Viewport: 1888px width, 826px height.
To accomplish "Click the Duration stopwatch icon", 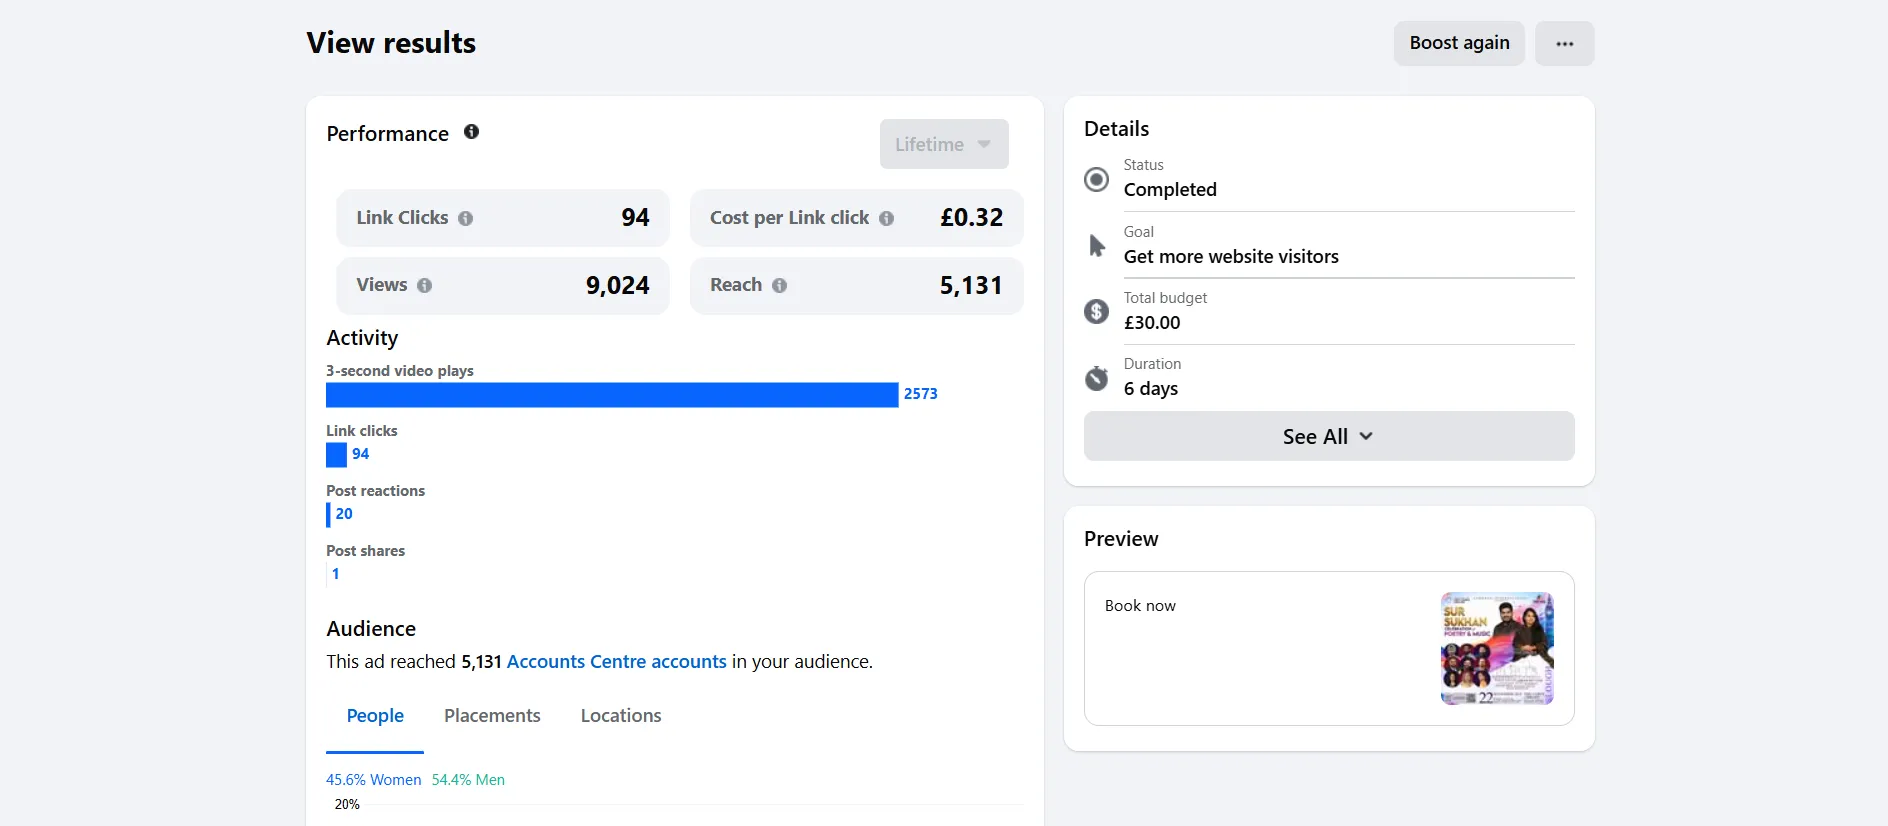I will (x=1096, y=378).
